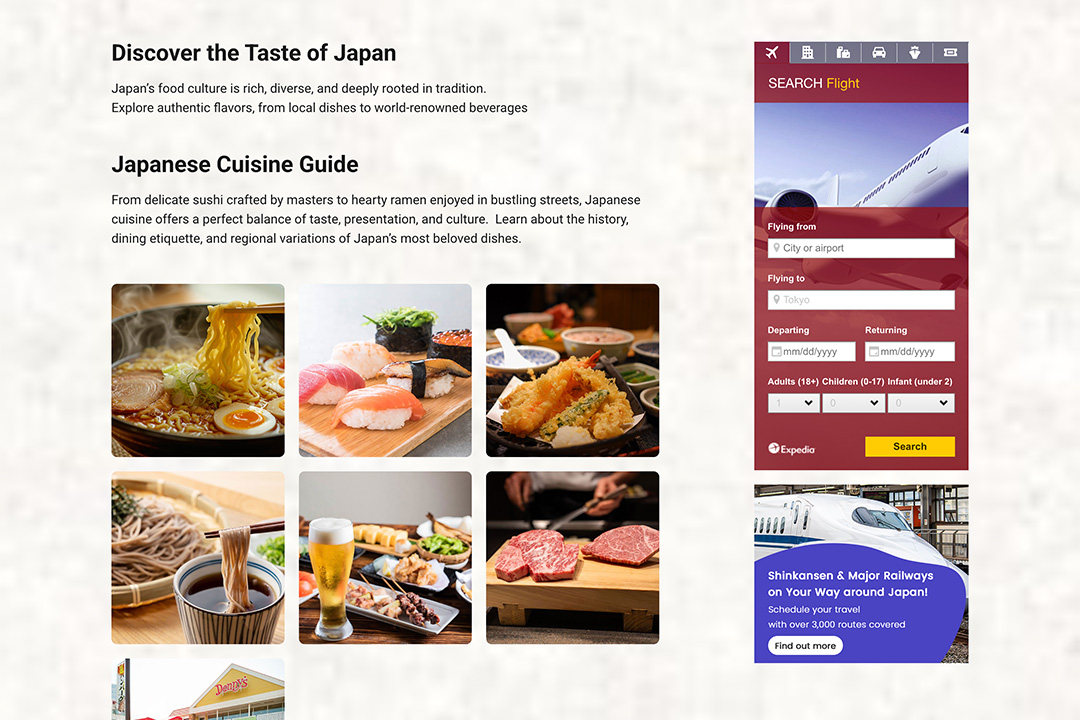The height and width of the screenshot is (720, 1080).
Task: Expand the Adults (18+) dropdown
Action: point(793,403)
